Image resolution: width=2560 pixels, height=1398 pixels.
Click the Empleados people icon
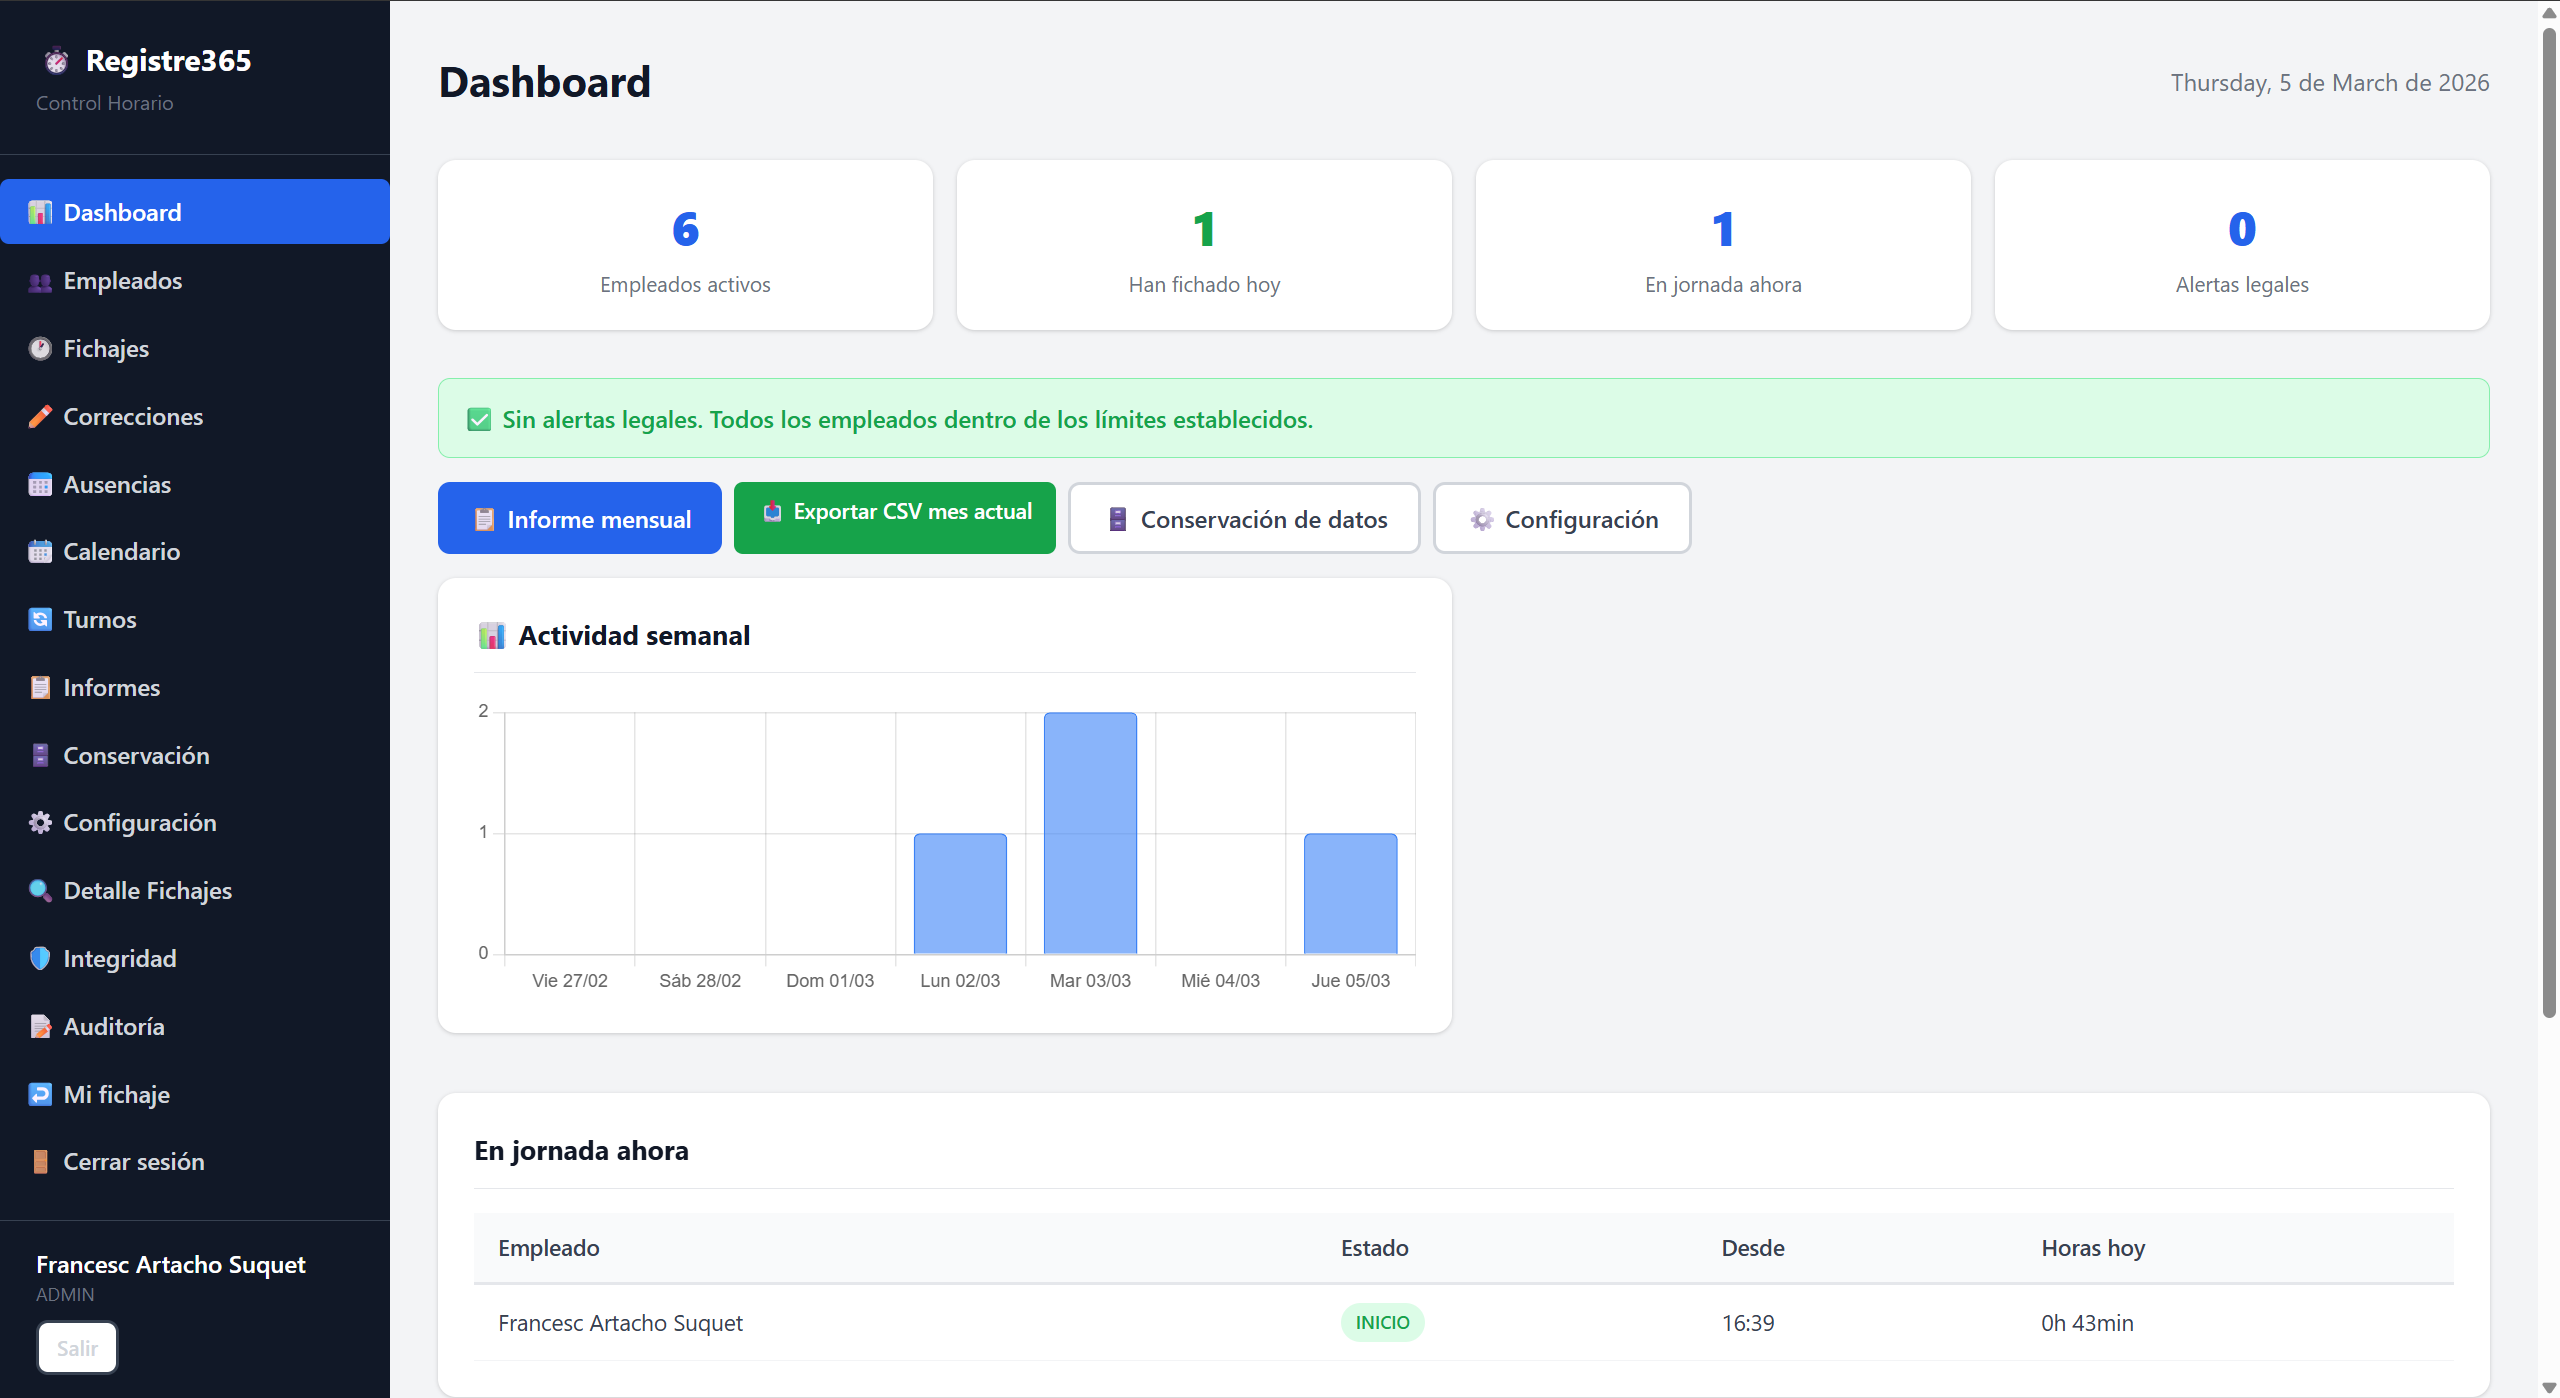tap(40, 282)
